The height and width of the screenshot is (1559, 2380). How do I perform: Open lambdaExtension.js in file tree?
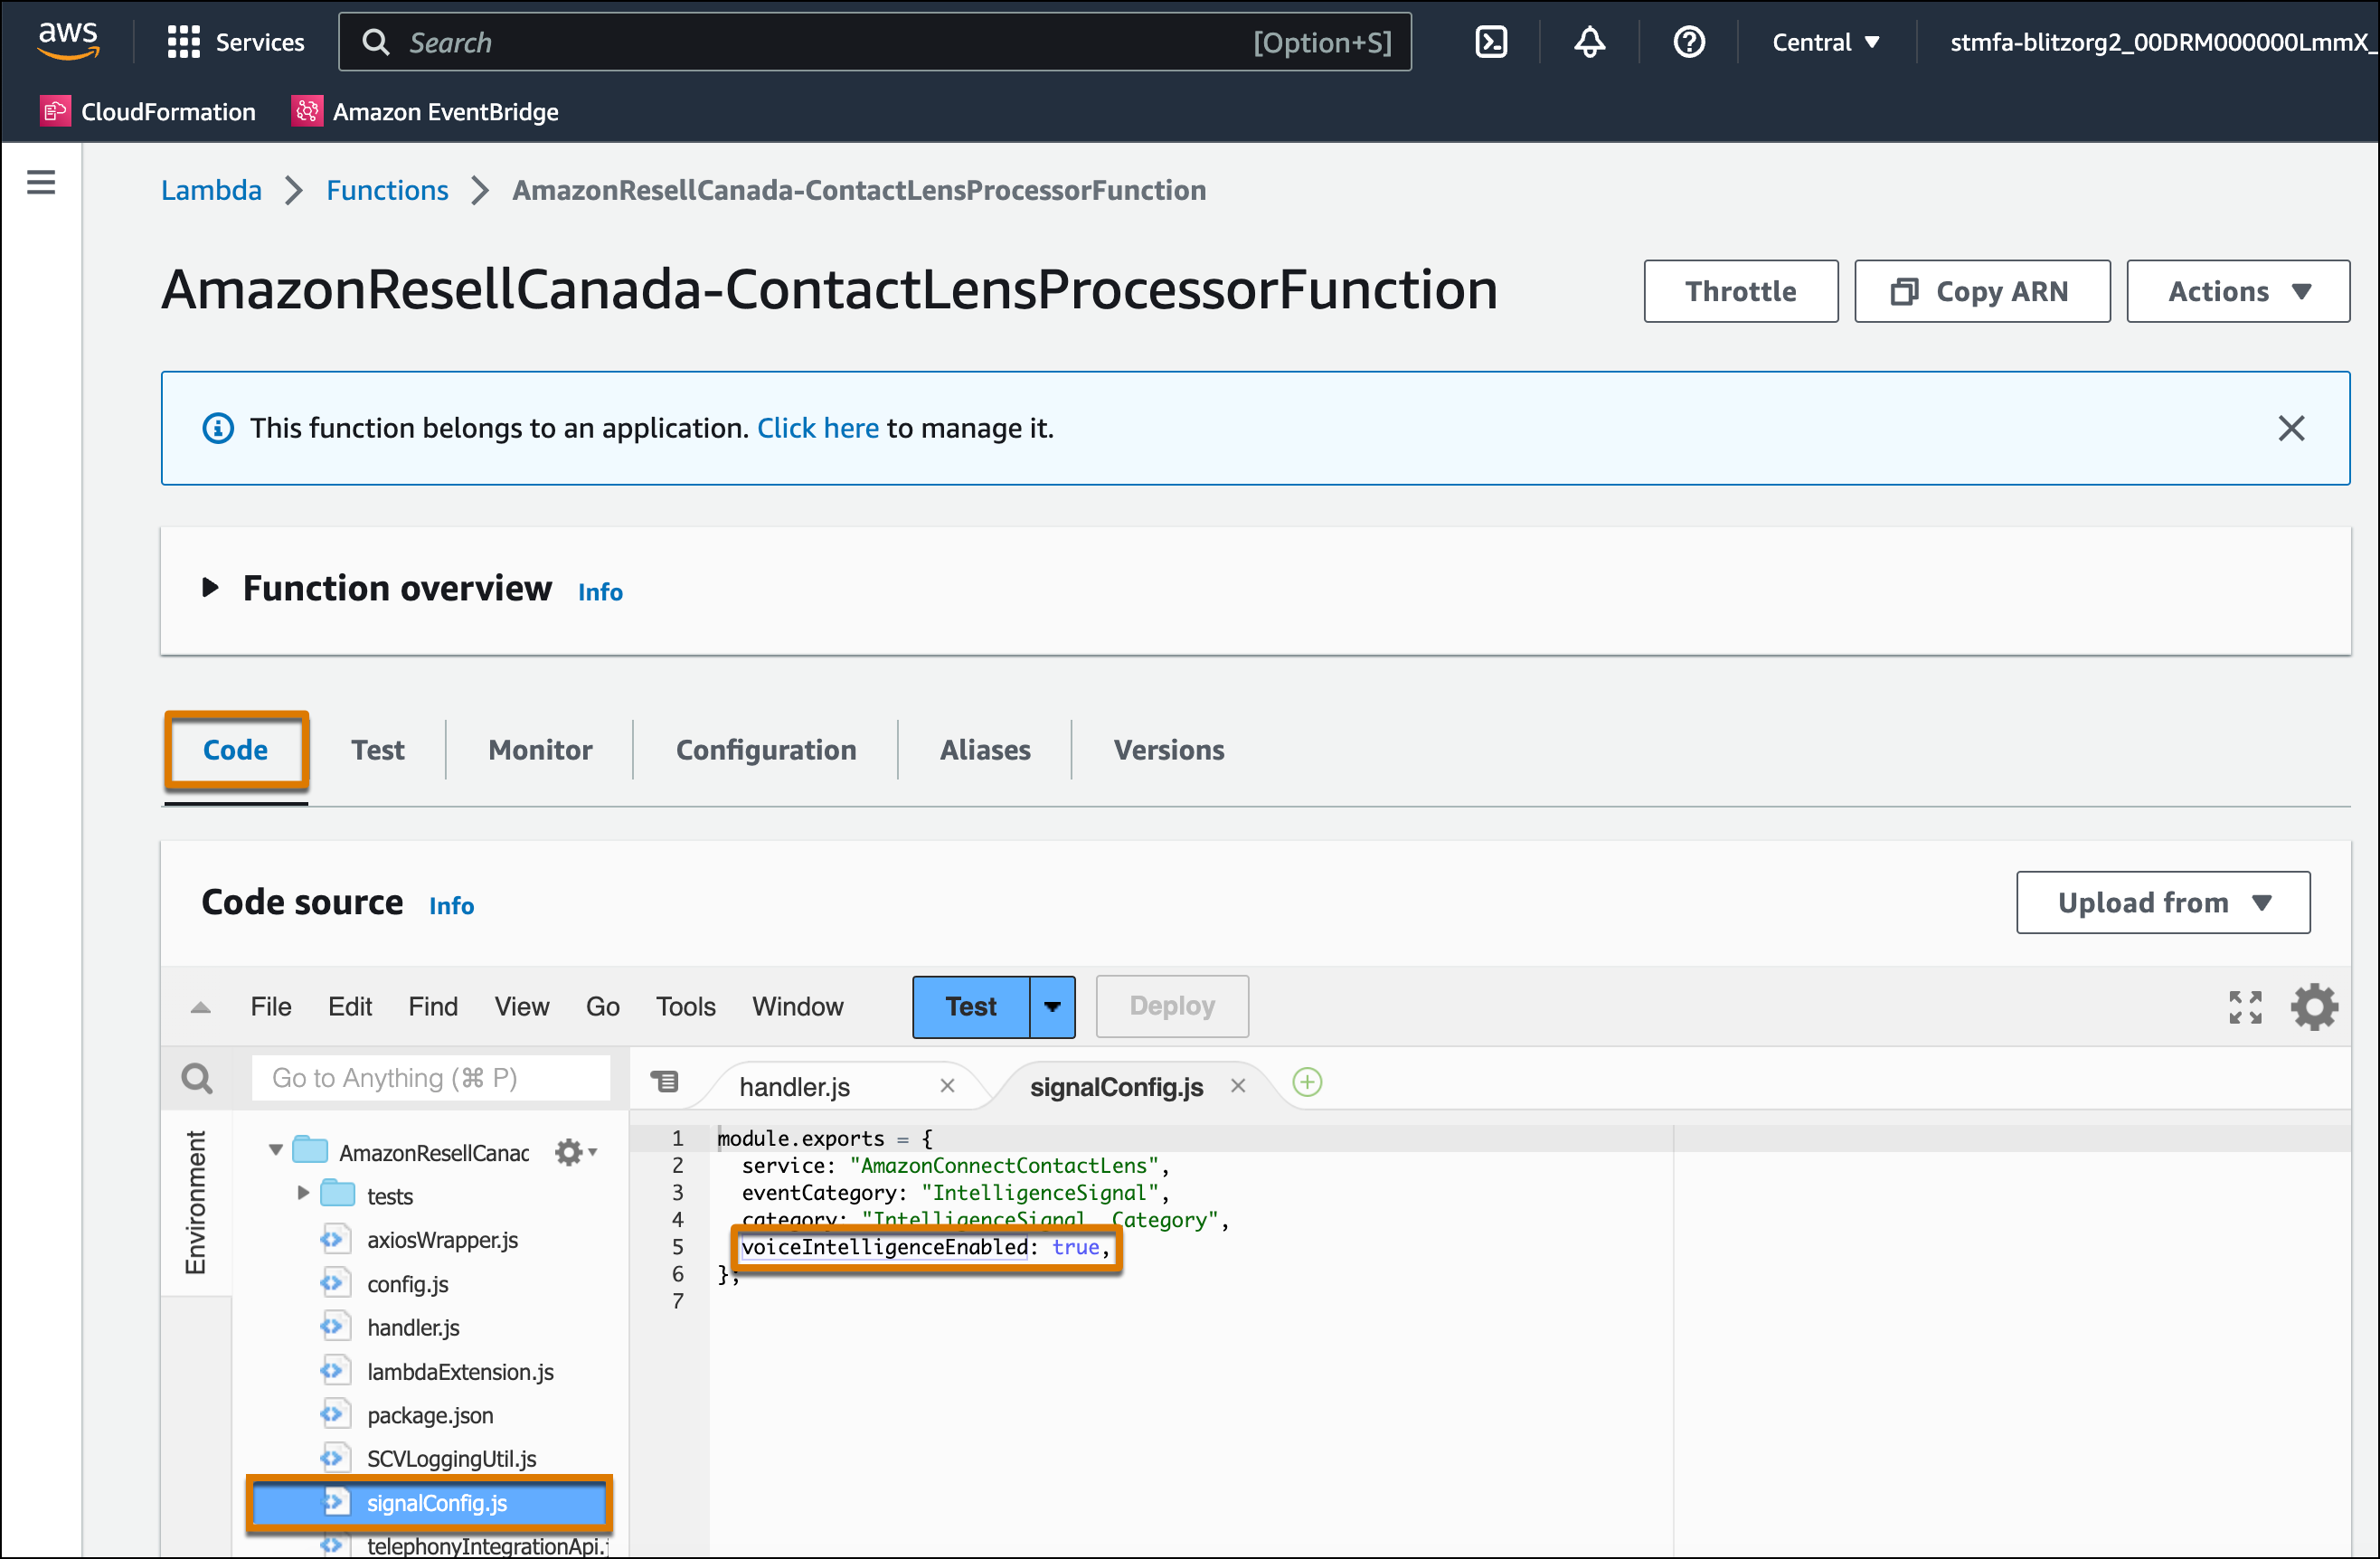460,1371
